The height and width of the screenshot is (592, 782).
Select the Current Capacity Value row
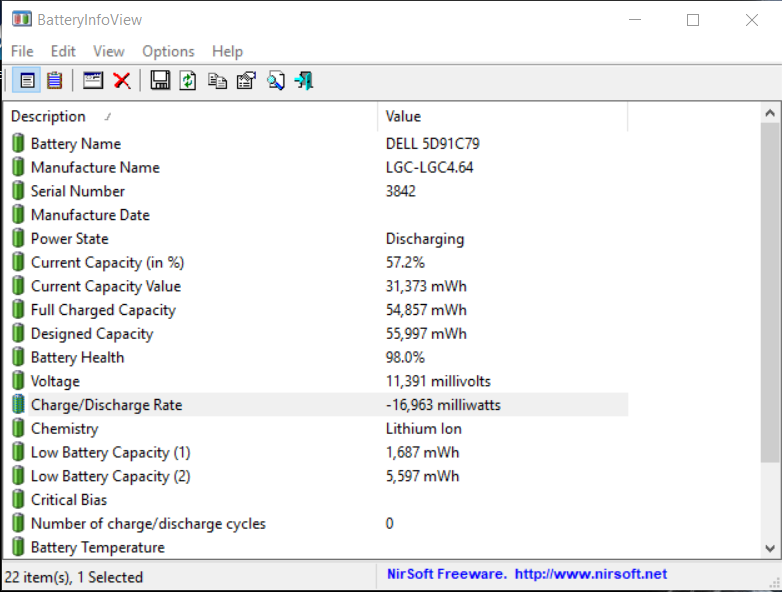316,286
